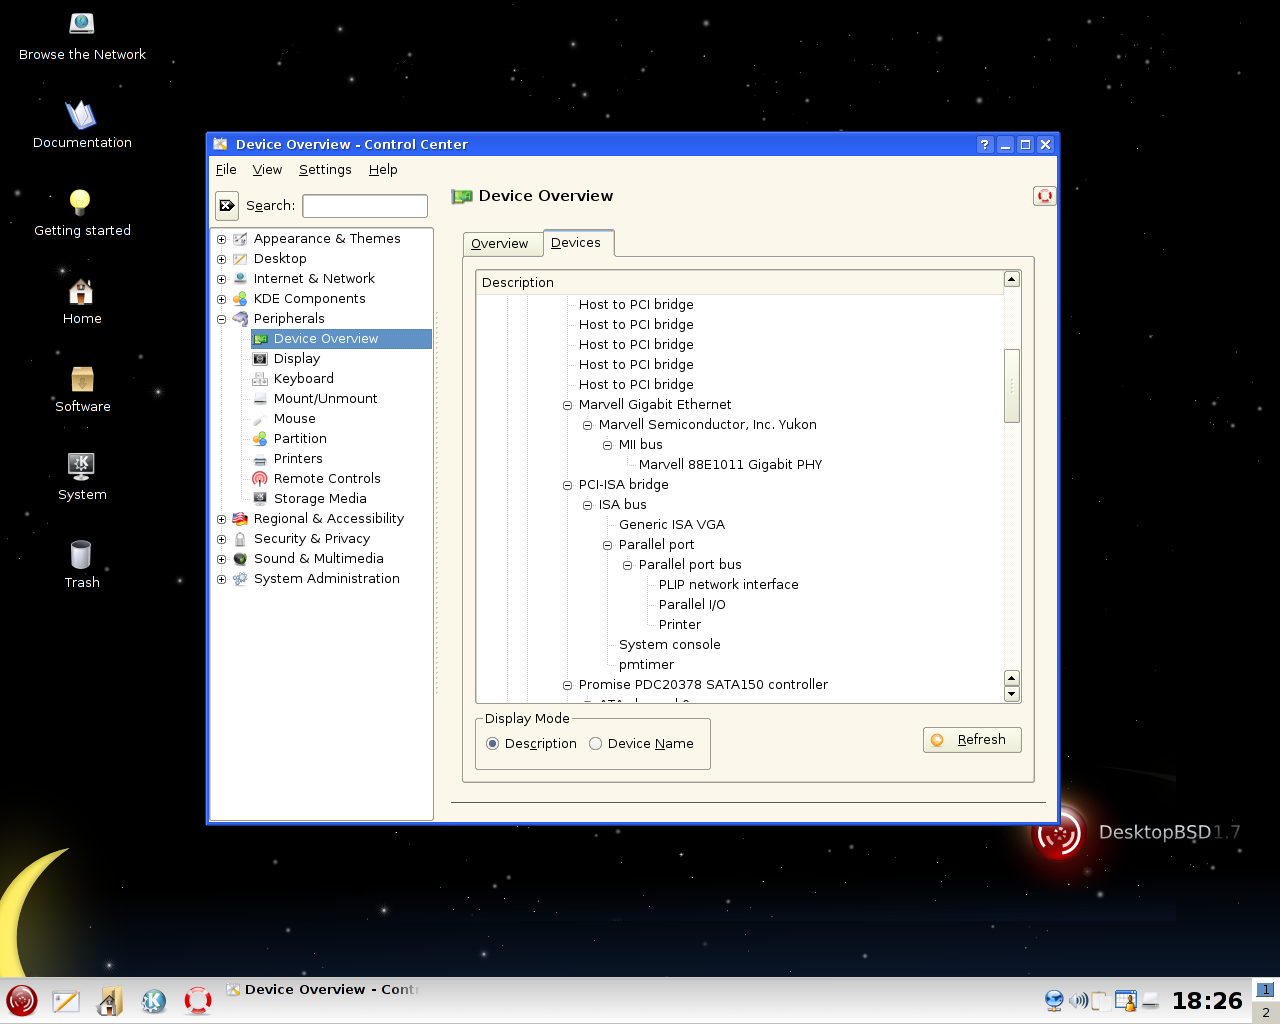Select the Generic ISA VGA entry
Screen dimensions: 1280x1024
672,525
